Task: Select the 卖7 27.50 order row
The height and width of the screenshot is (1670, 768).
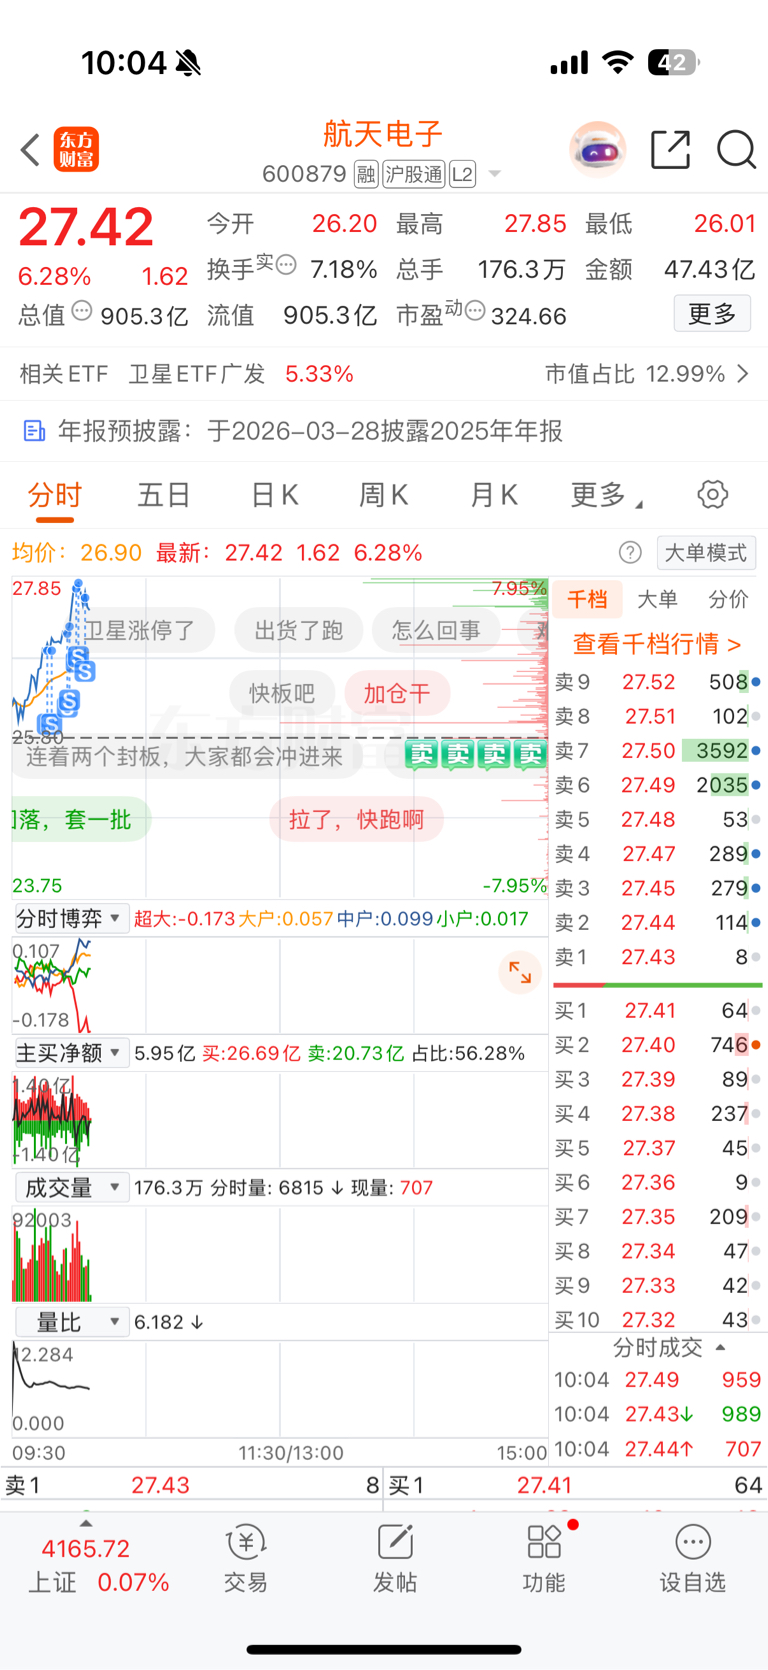Action: (x=658, y=750)
